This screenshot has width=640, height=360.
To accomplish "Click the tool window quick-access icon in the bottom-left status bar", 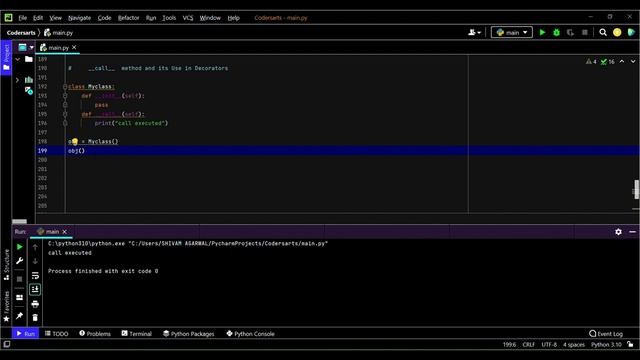I will coord(7,344).
